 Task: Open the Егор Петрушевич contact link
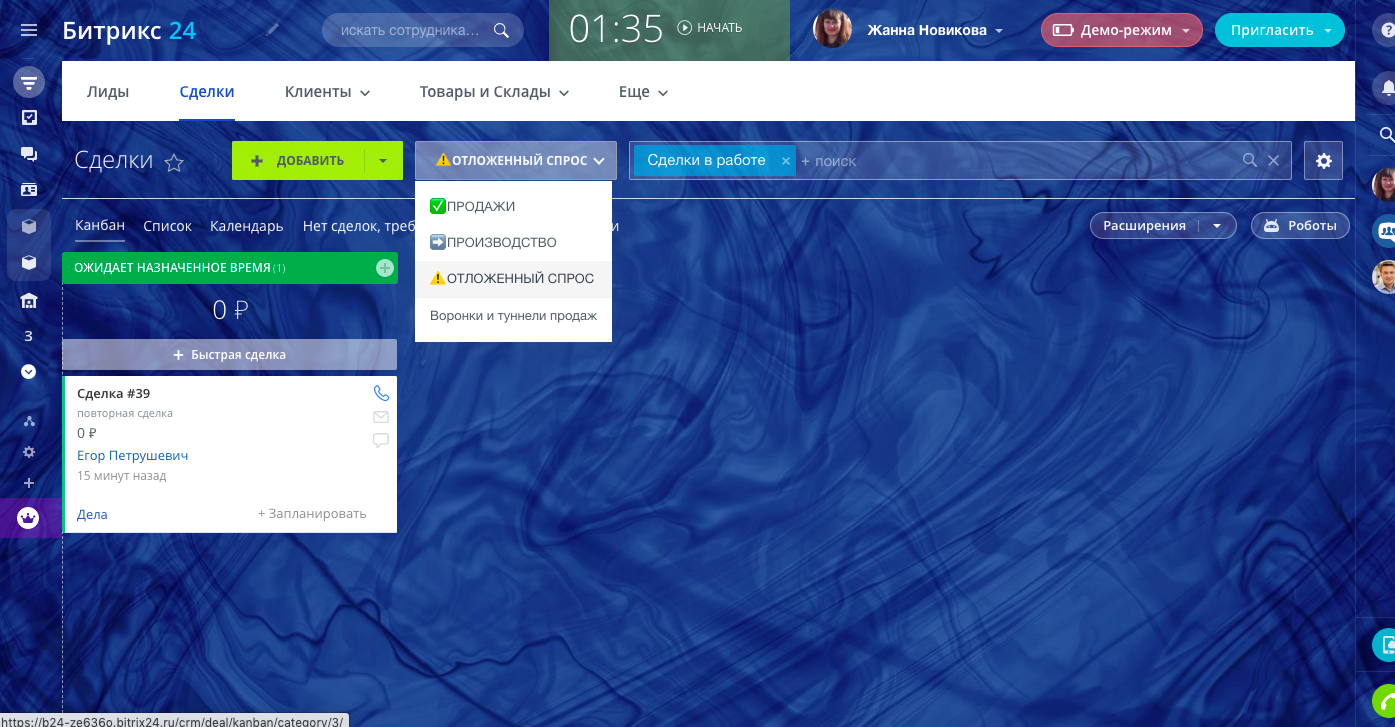133,456
